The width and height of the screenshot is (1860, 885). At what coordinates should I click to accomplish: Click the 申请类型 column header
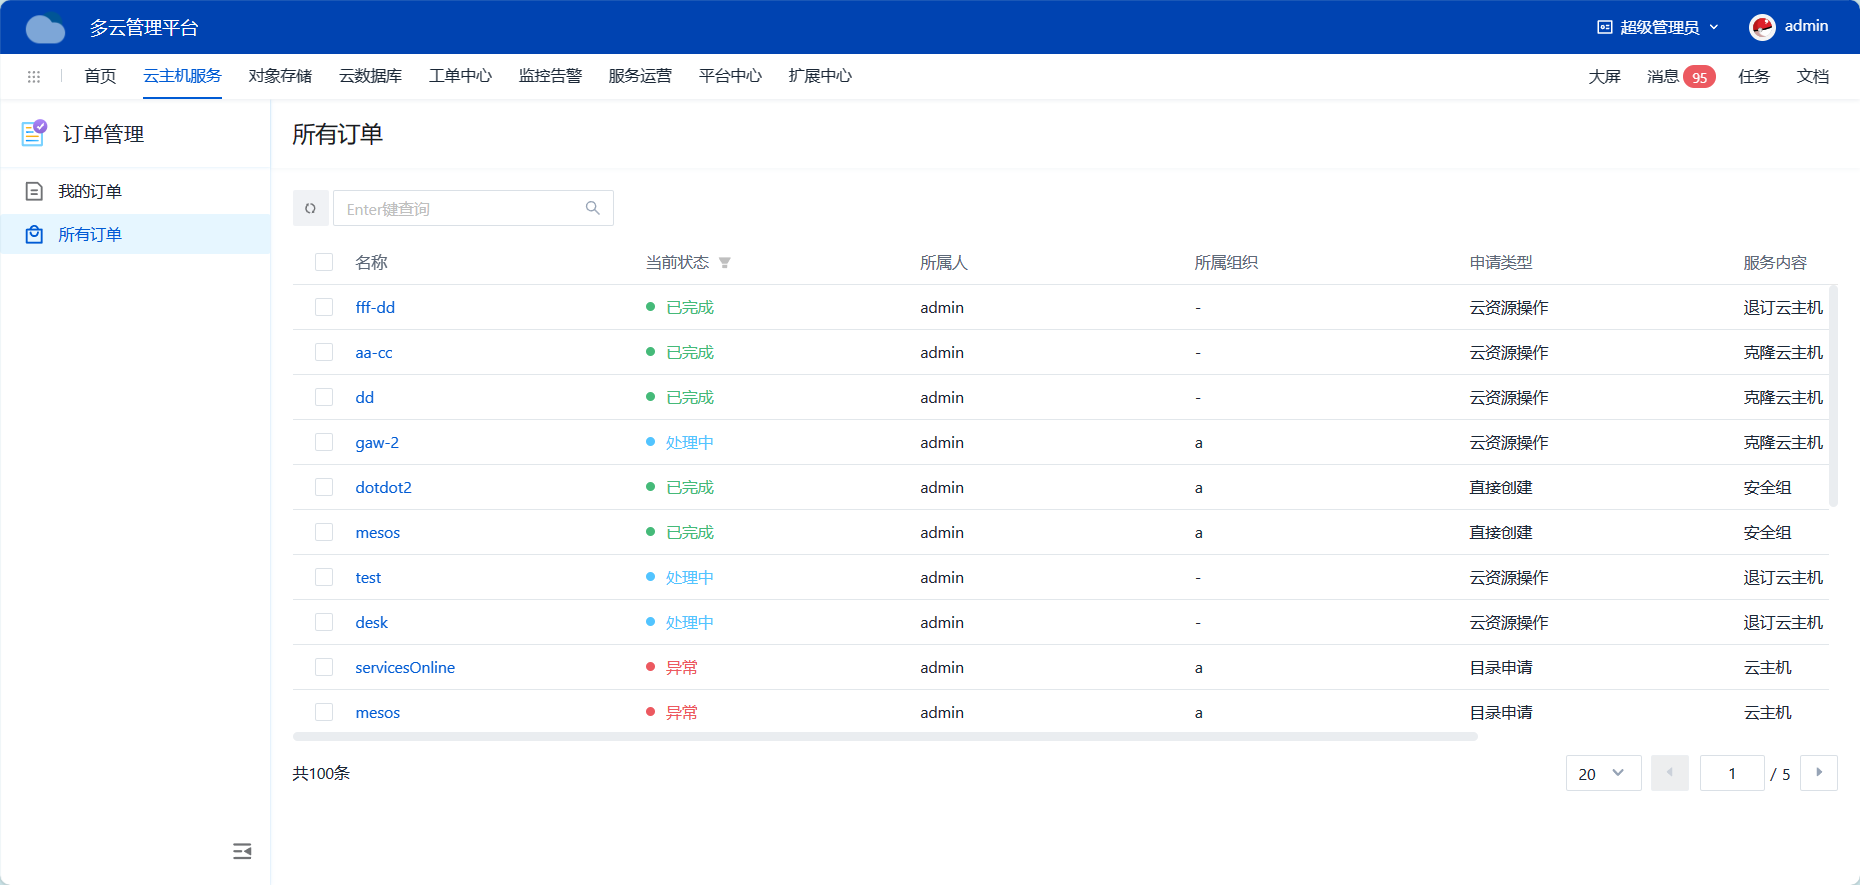[x=1501, y=262]
